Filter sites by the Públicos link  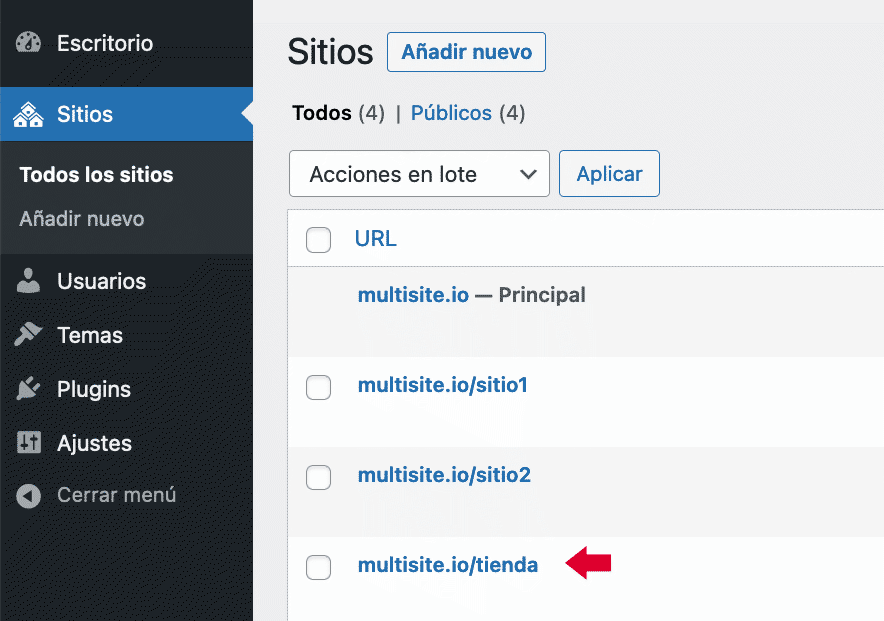[451, 113]
